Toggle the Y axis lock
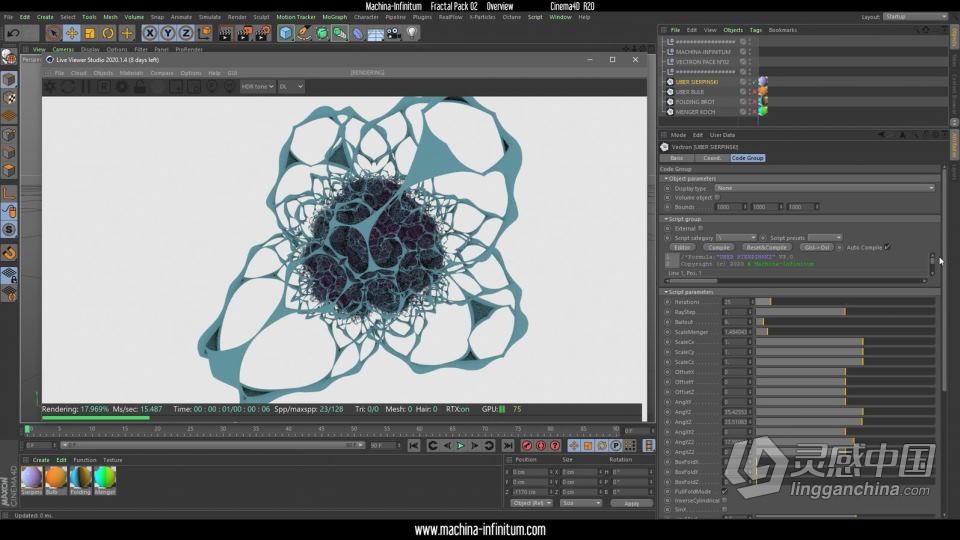Image resolution: width=960 pixels, height=540 pixels. [168, 33]
